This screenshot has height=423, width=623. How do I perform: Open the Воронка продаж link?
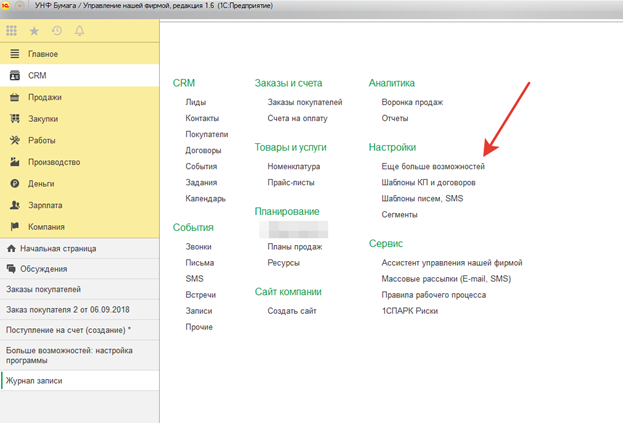pyautogui.click(x=412, y=102)
